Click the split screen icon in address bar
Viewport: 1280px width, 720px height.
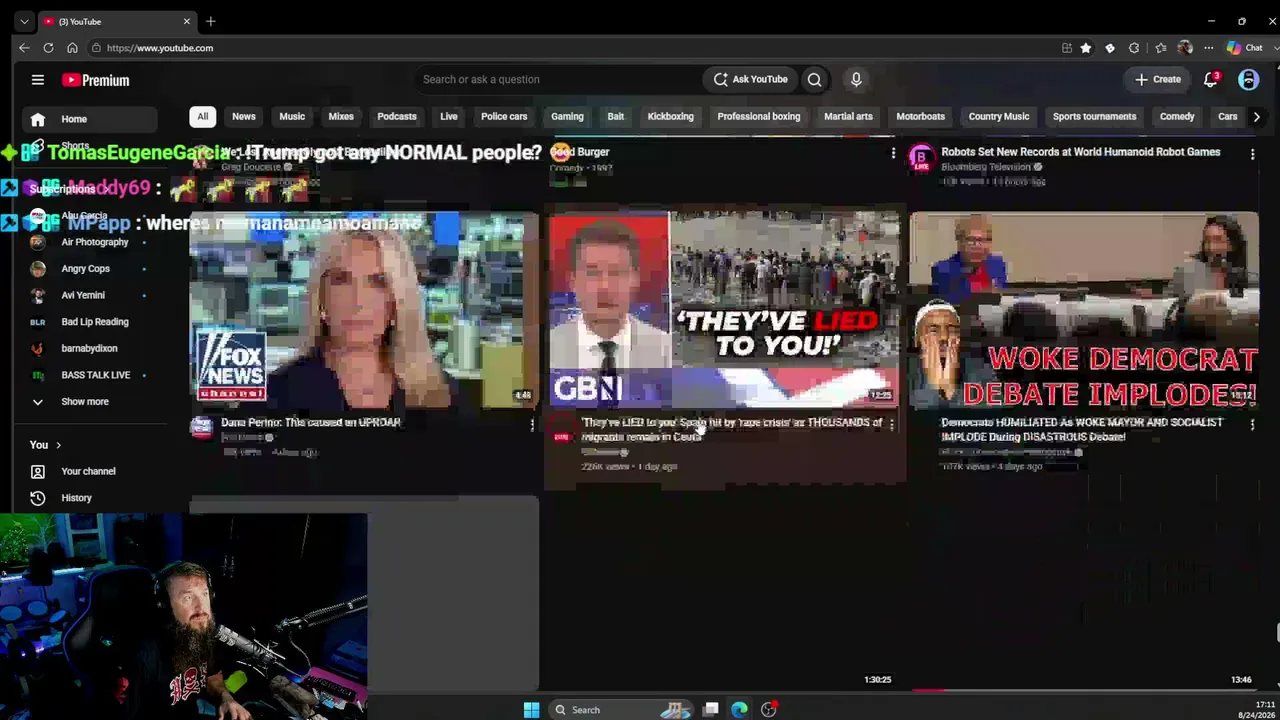[1067, 48]
